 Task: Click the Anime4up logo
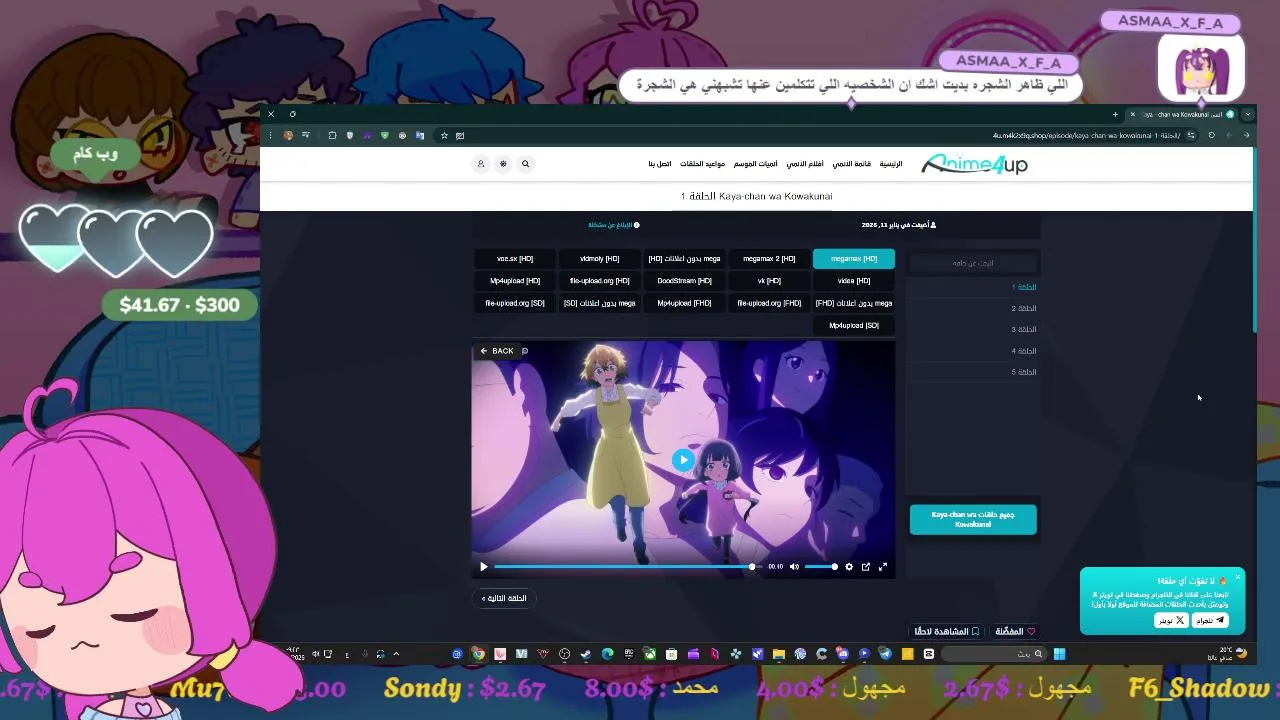[x=974, y=164]
